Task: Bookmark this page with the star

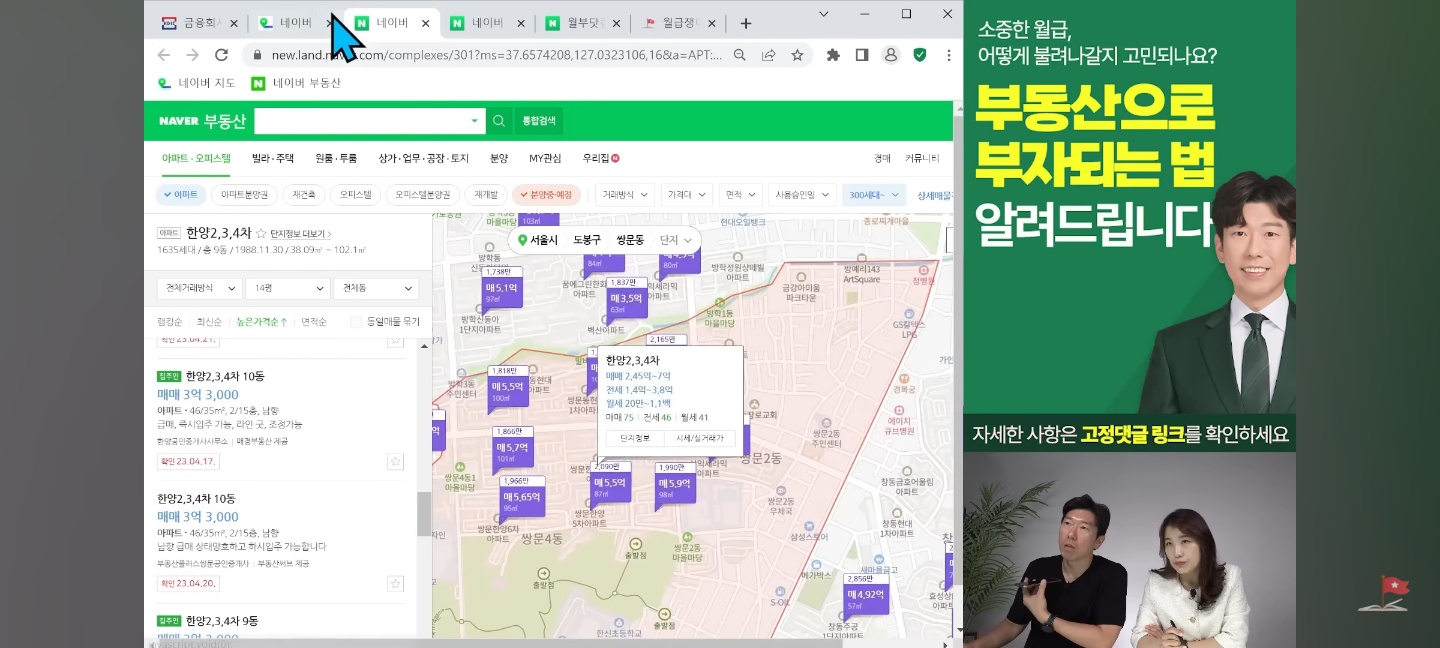Action: click(x=797, y=55)
